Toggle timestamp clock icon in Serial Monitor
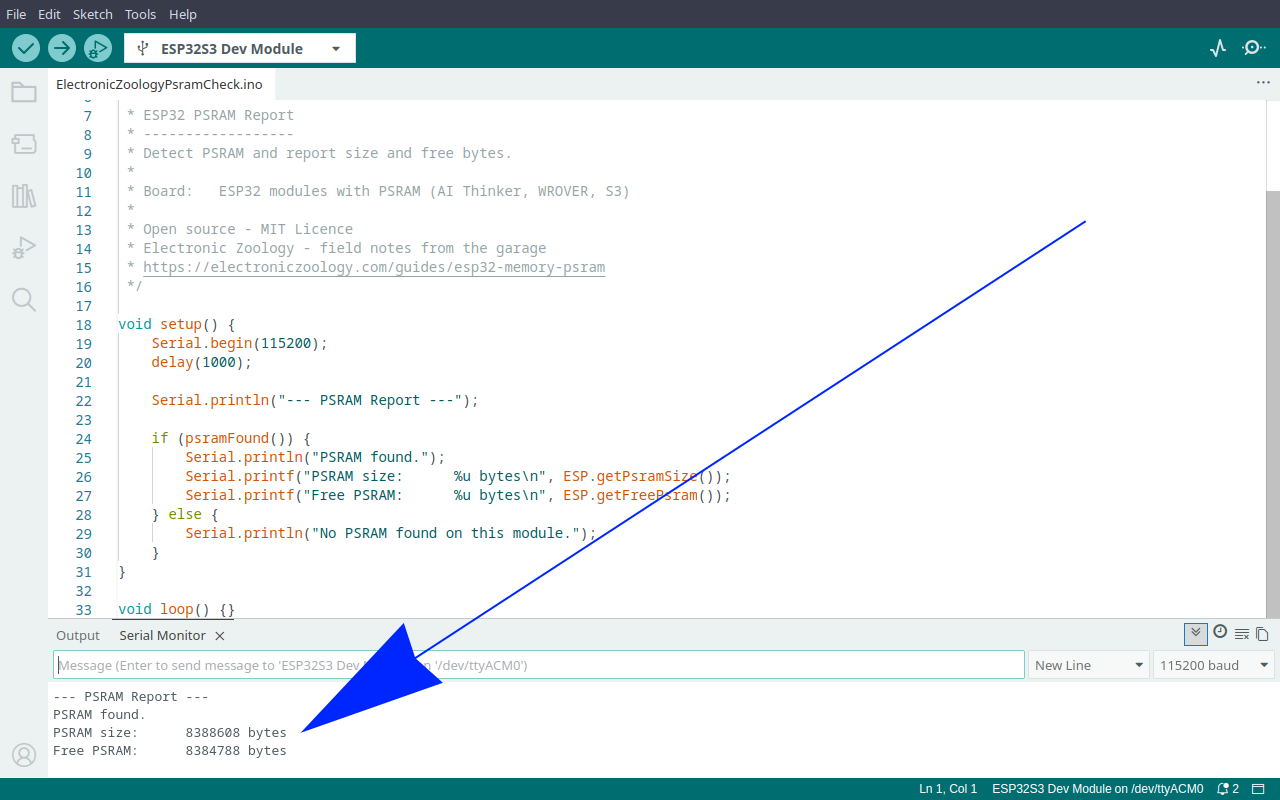Viewport: 1280px width, 800px height. click(1220, 632)
